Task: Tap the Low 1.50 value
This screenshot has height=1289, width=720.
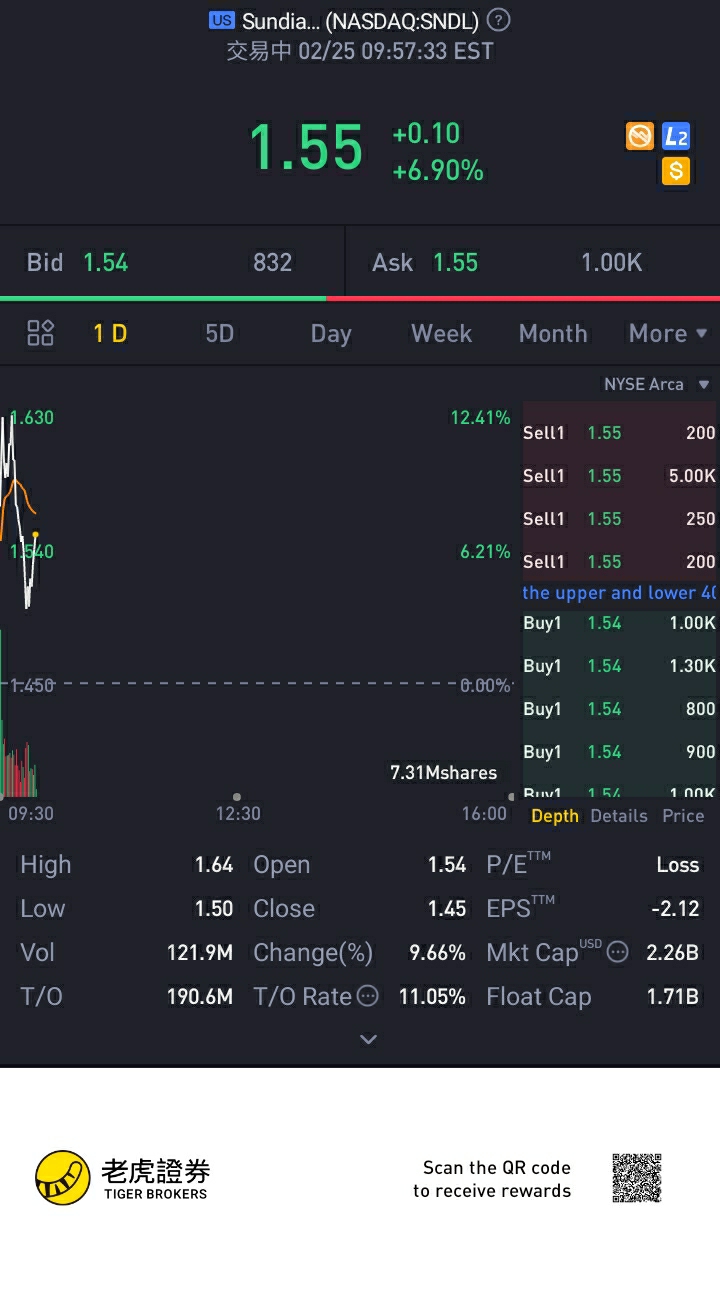Action: [x=214, y=909]
